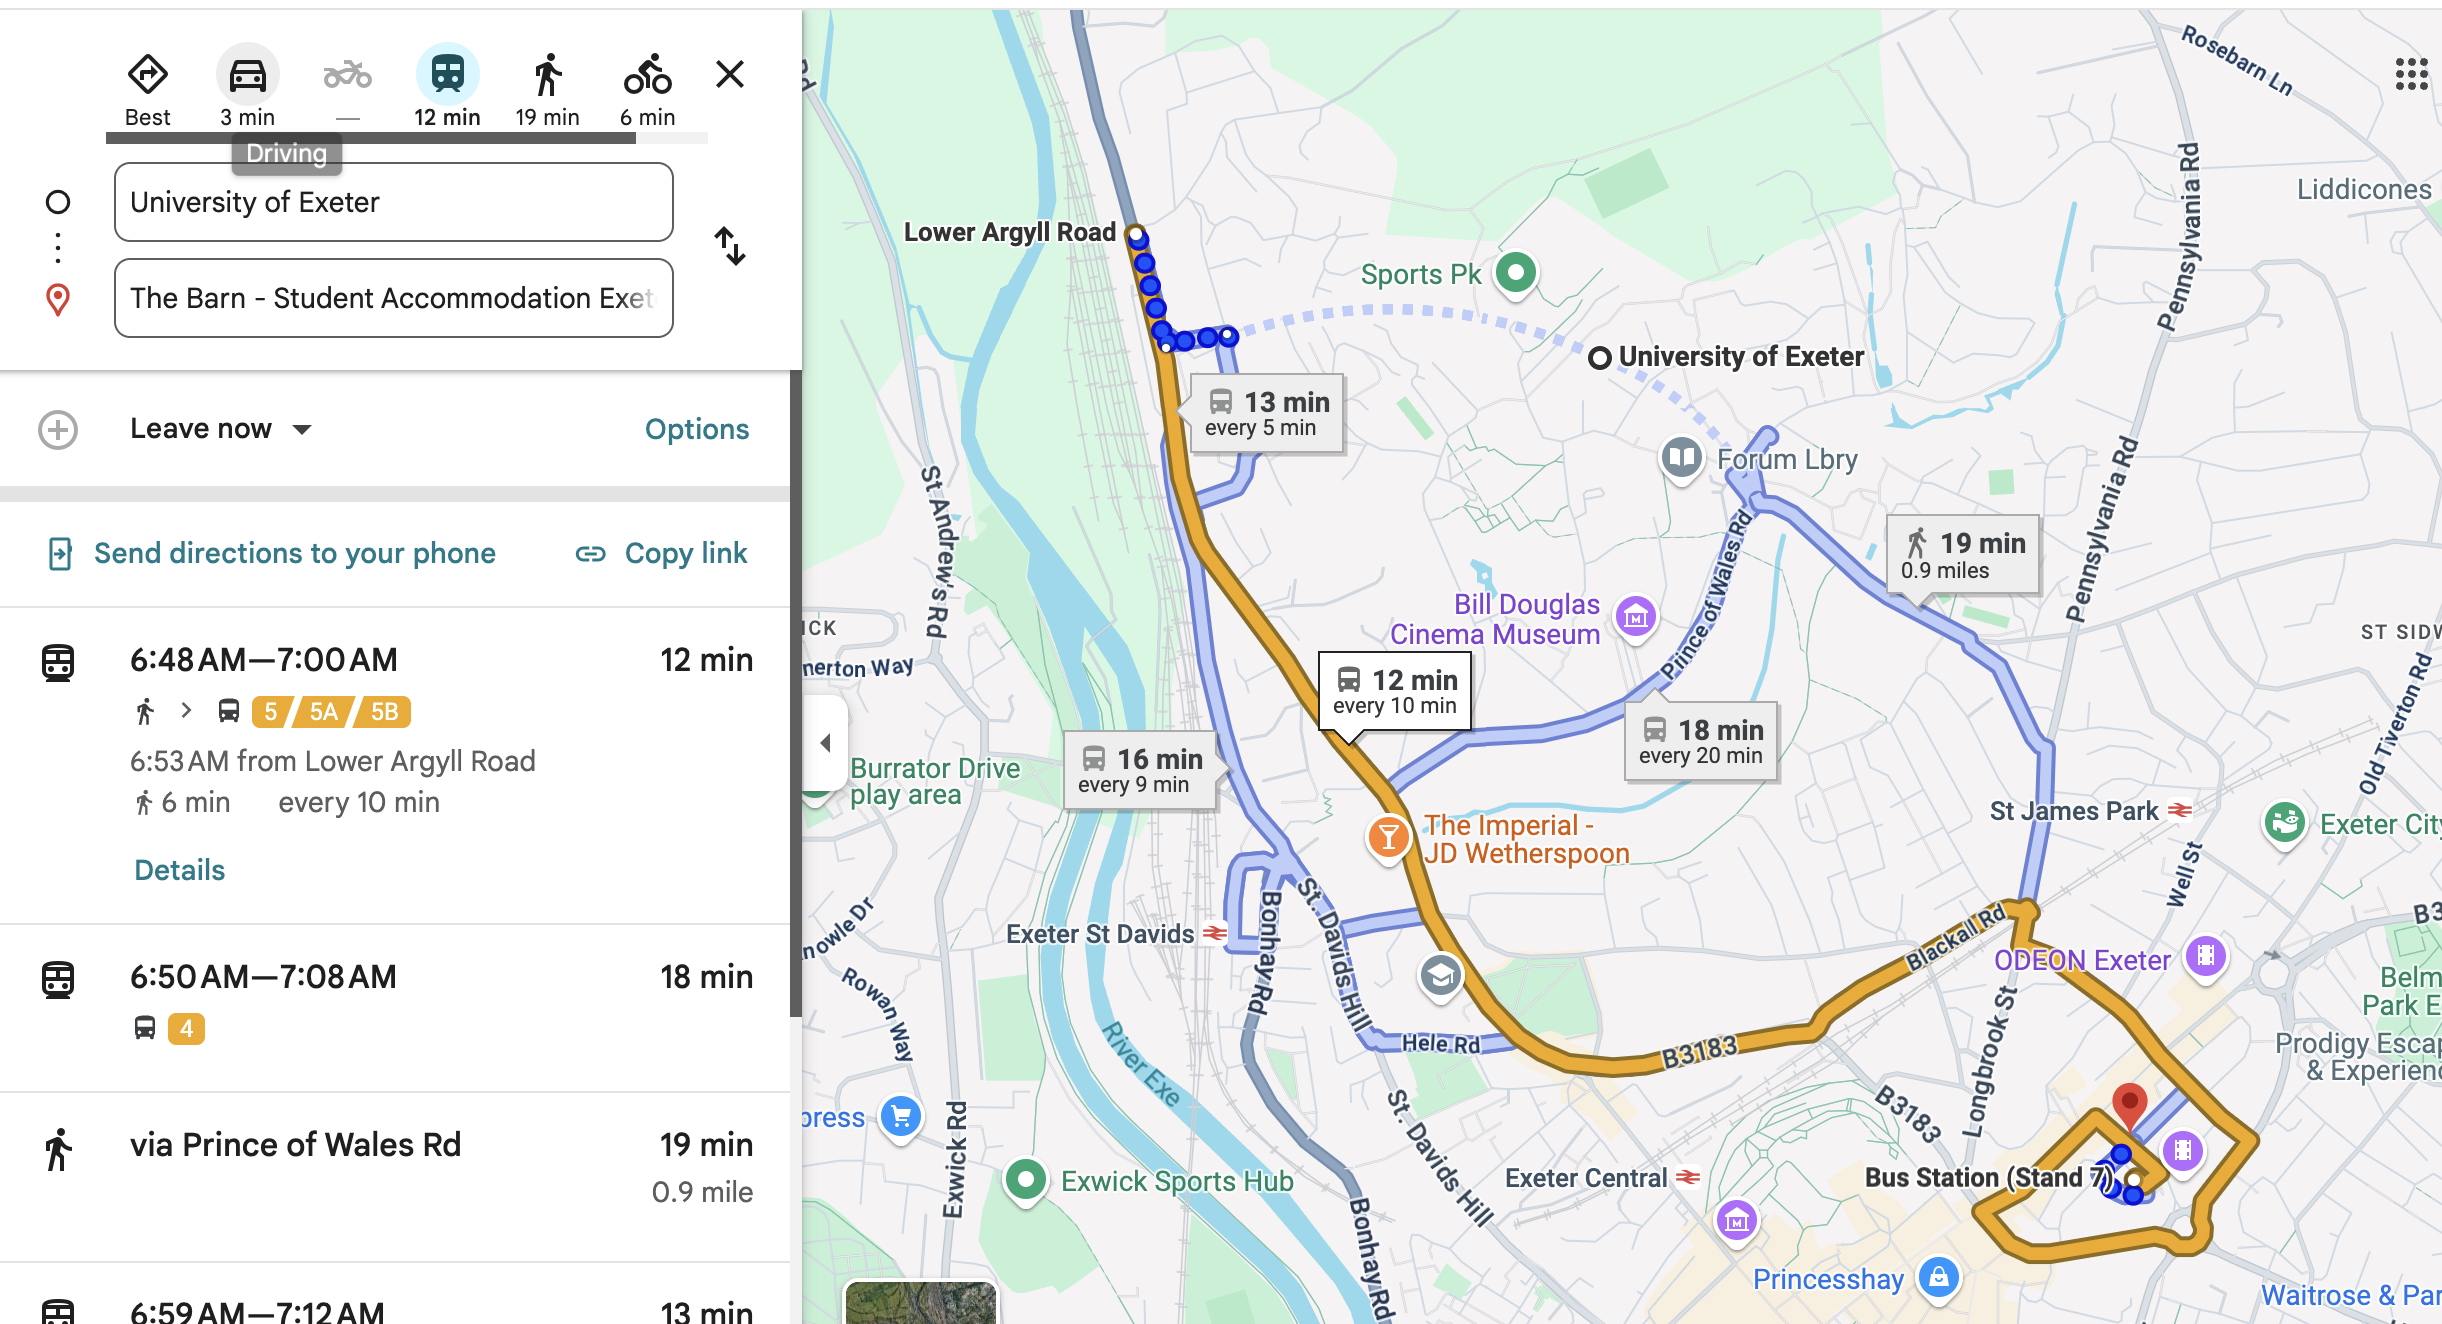Choose the Walking travel mode
The height and width of the screenshot is (1324, 2442).
click(547, 75)
